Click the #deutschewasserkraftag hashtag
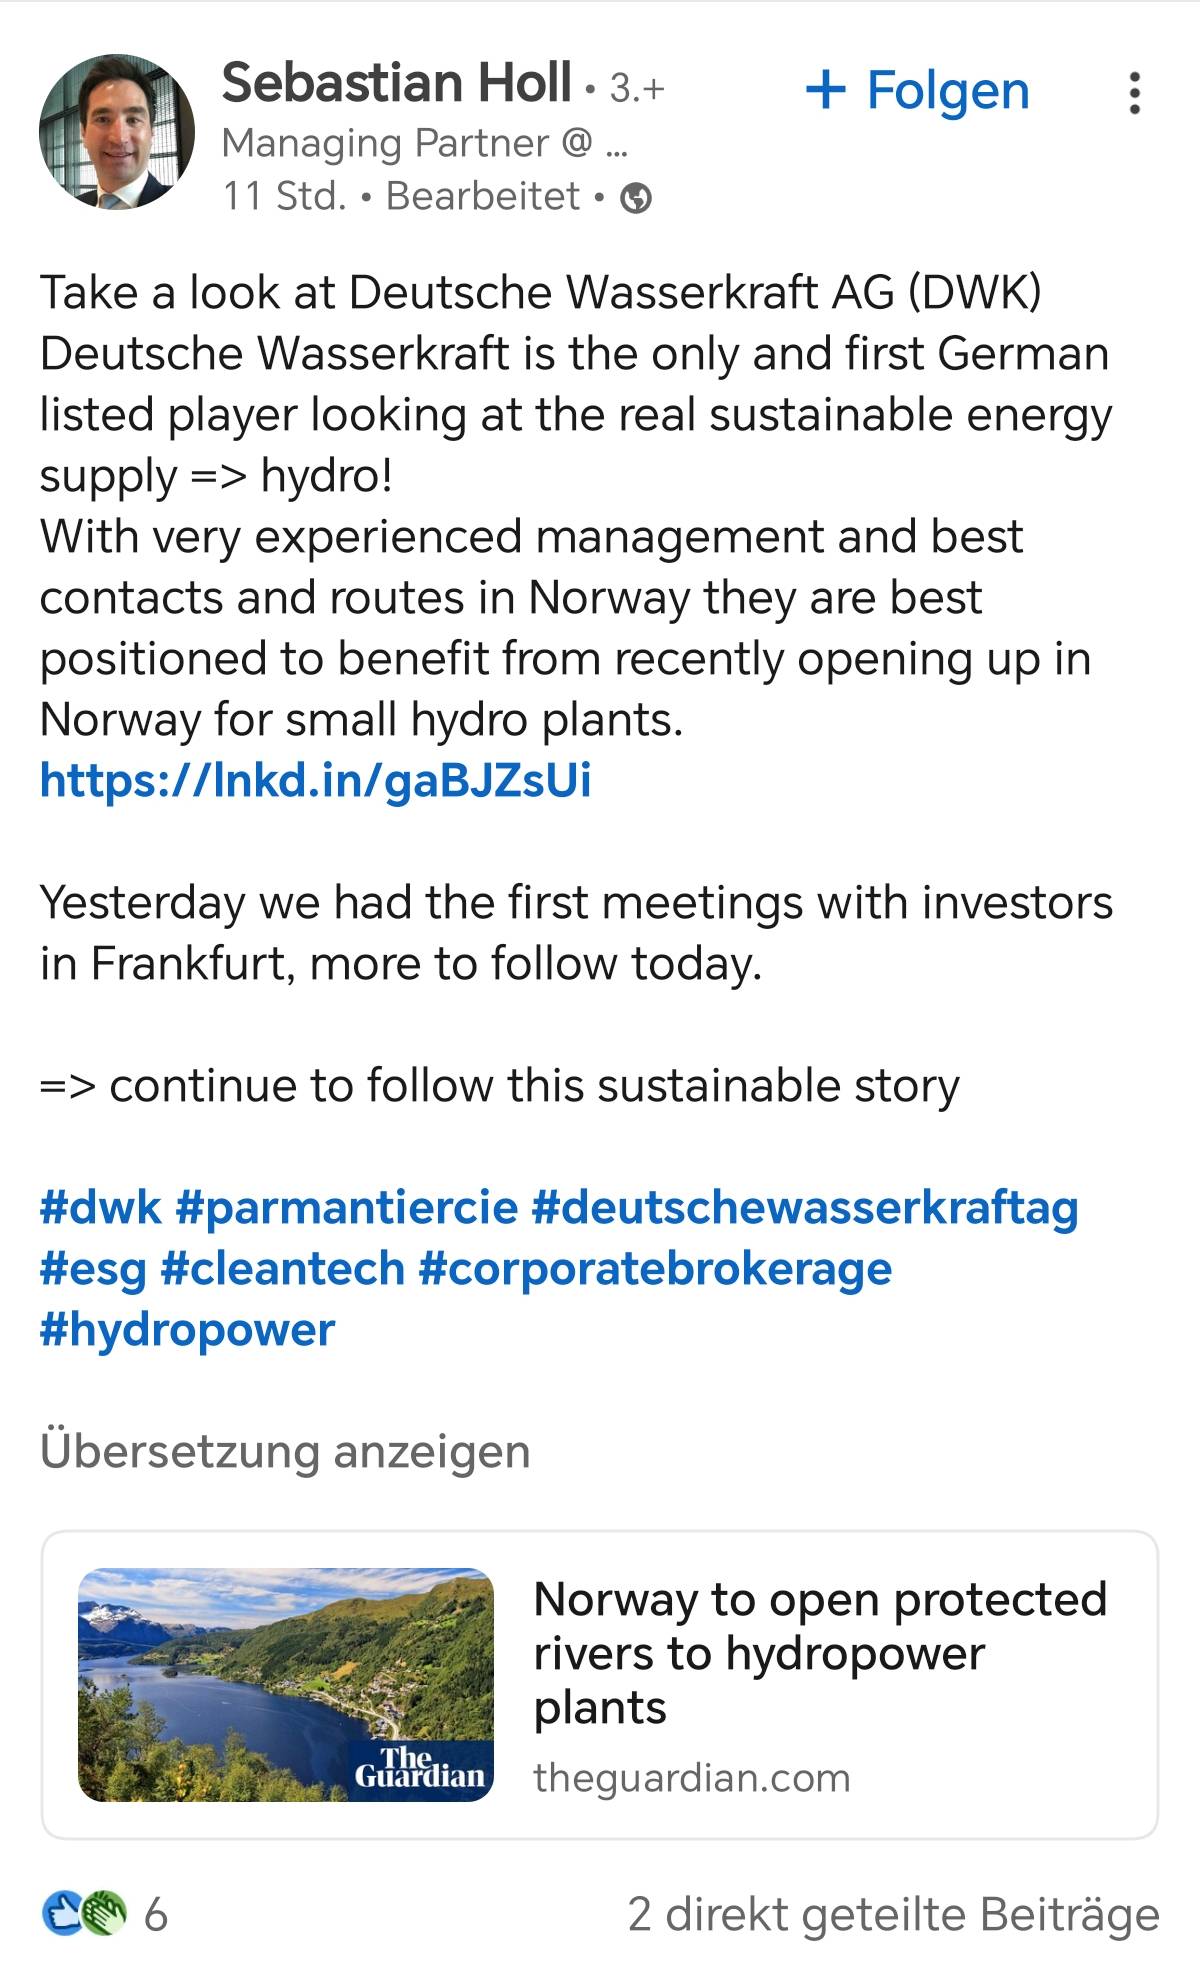This screenshot has width=1200, height=1980. click(x=804, y=1207)
